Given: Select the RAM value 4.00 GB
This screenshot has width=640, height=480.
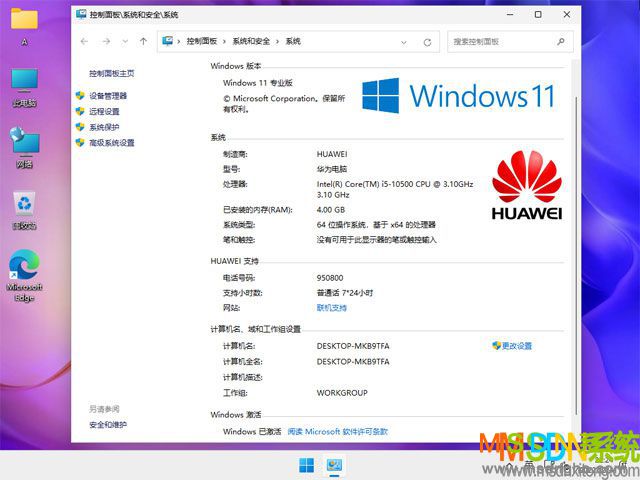Looking at the screenshot, I should coord(331,210).
